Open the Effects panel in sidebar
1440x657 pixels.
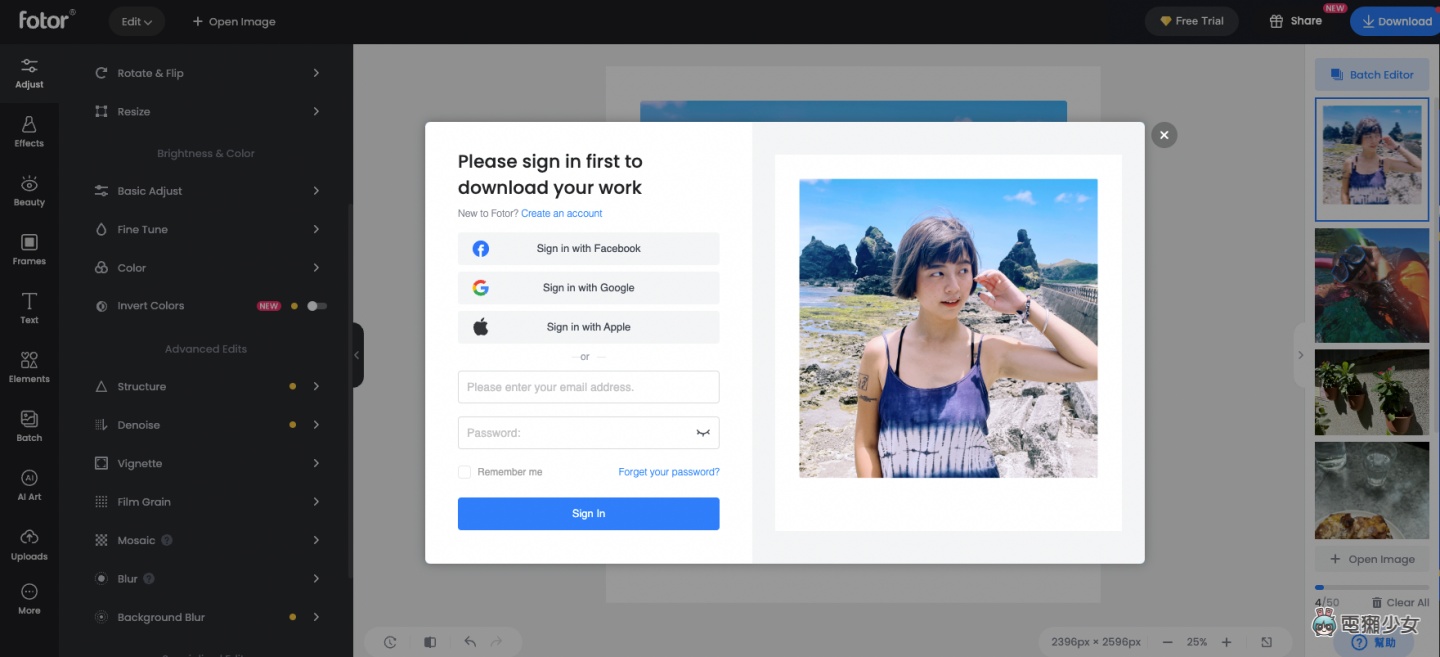[29, 131]
